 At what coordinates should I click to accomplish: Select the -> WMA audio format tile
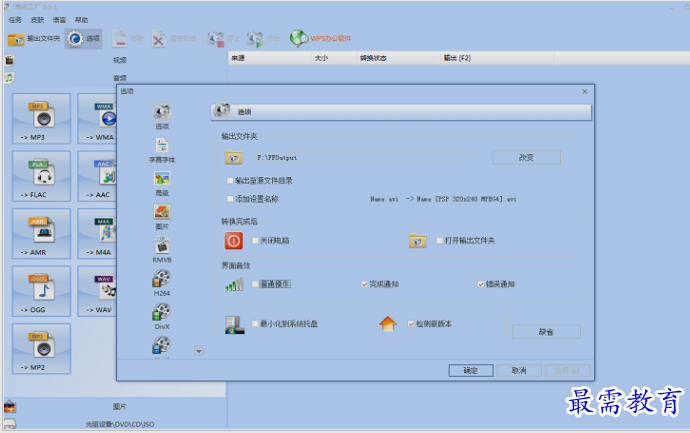[x=97, y=118]
